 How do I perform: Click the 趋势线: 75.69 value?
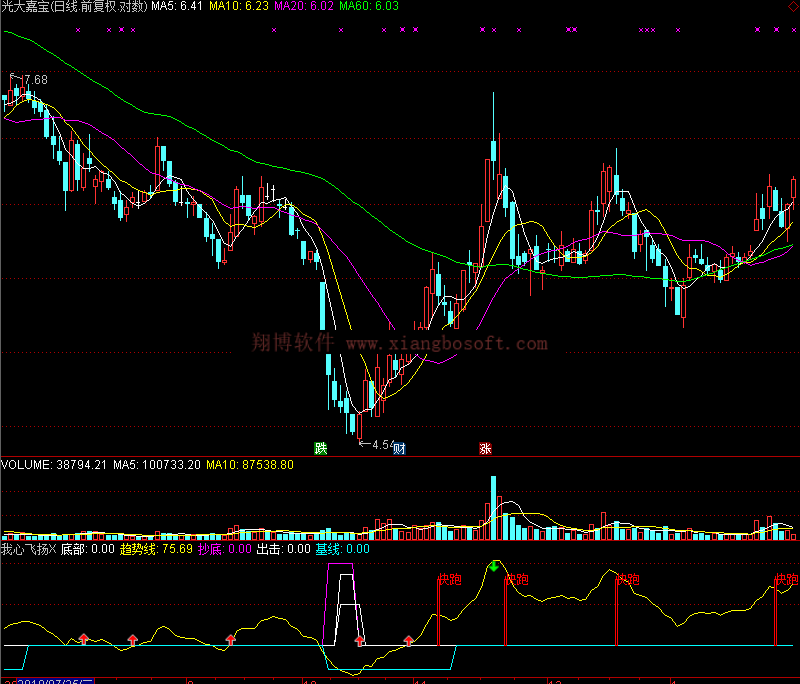click(156, 549)
